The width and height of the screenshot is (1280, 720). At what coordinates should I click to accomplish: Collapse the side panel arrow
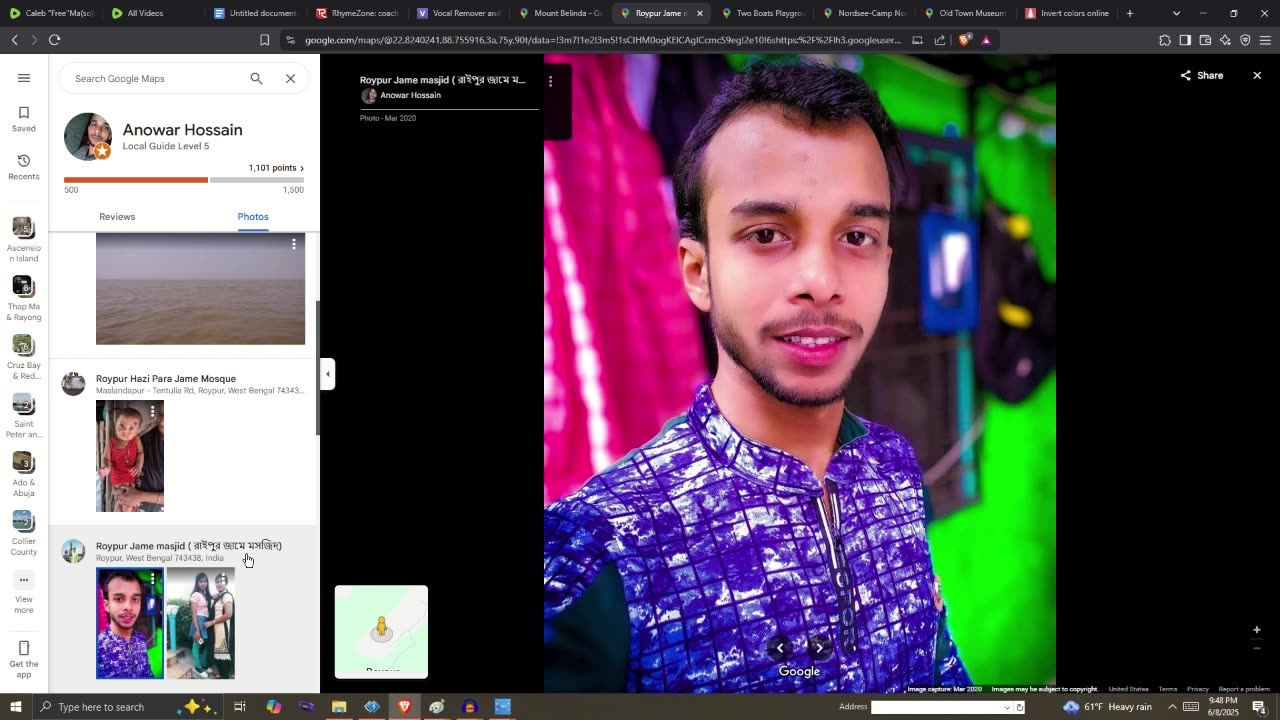327,374
